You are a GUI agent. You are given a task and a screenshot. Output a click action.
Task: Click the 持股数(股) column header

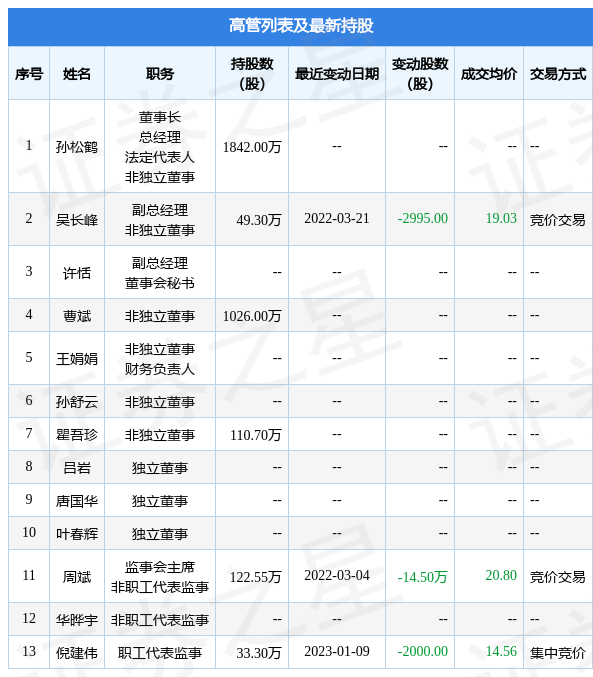(252, 73)
